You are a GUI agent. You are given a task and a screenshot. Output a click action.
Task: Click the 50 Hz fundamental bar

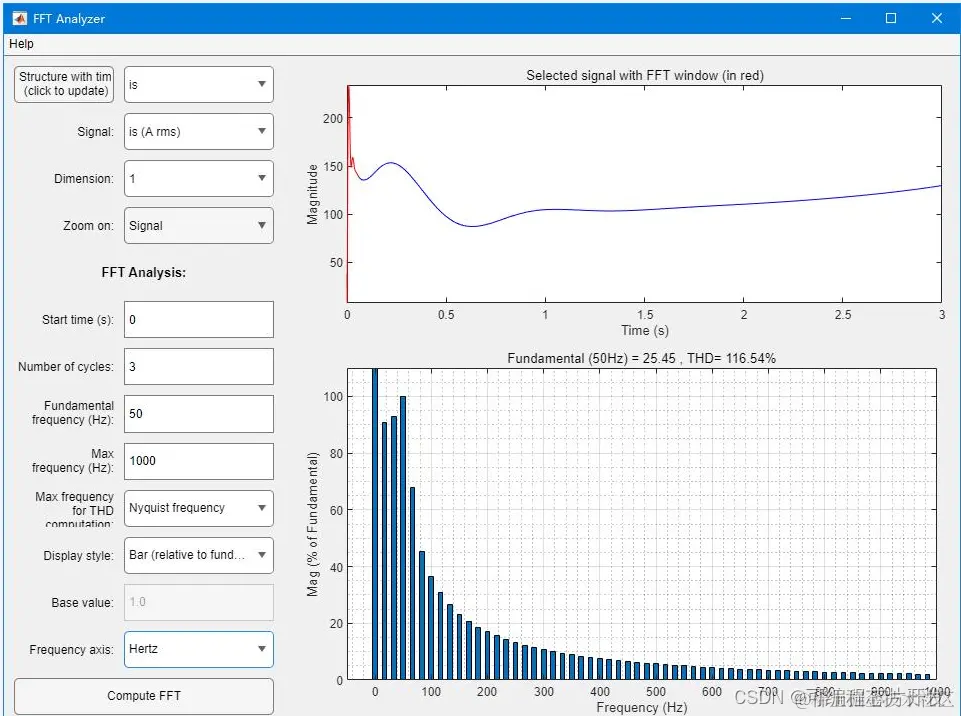[403, 538]
